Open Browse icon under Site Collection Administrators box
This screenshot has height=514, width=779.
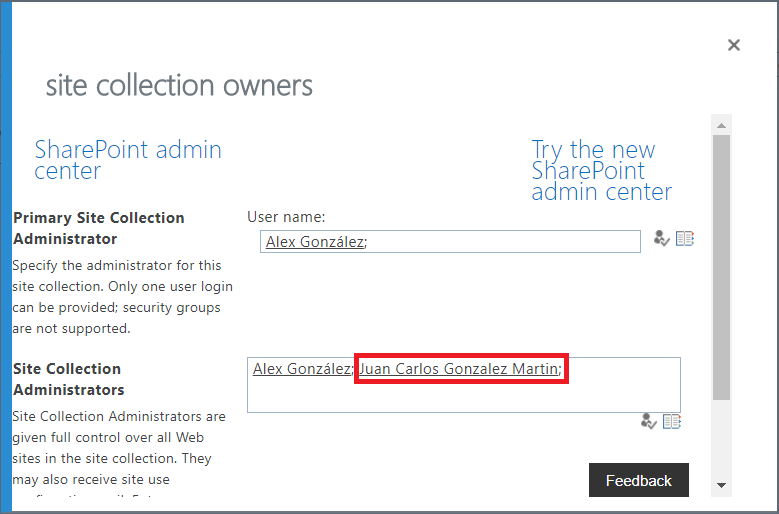click(672, 421)
